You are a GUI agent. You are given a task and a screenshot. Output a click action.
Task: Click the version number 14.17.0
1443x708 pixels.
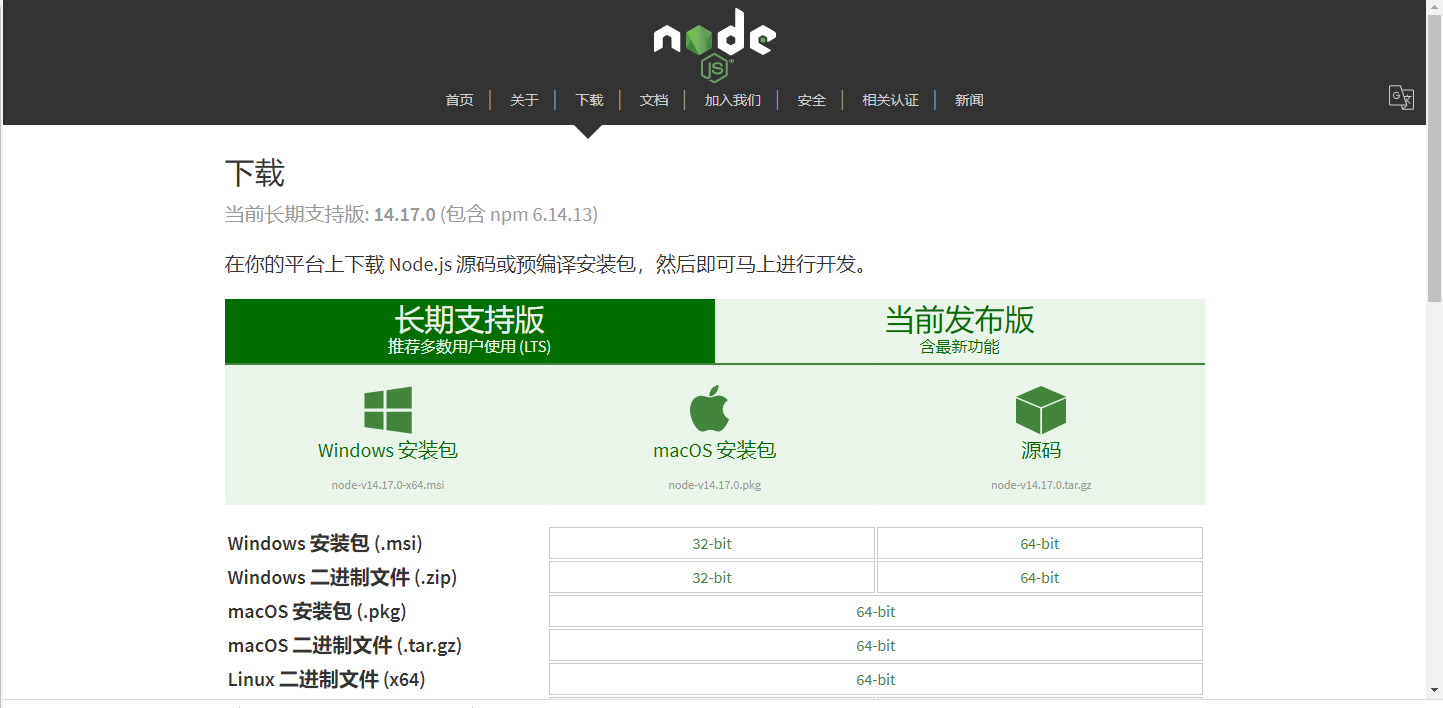pyautogui.click(x=405, y=214)
